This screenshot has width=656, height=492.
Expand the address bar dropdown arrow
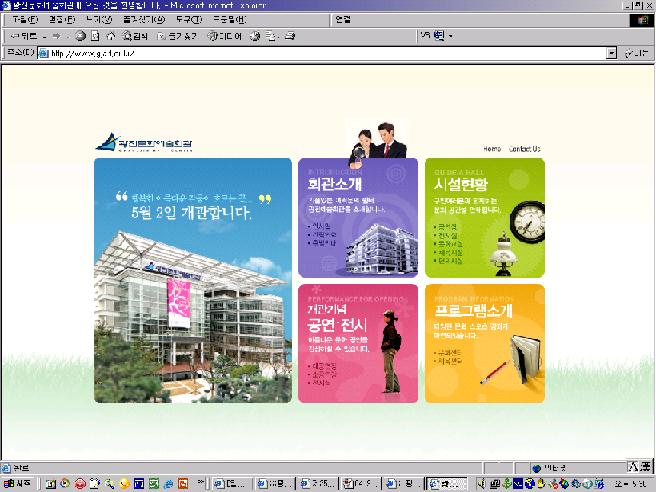pos(612,53)
